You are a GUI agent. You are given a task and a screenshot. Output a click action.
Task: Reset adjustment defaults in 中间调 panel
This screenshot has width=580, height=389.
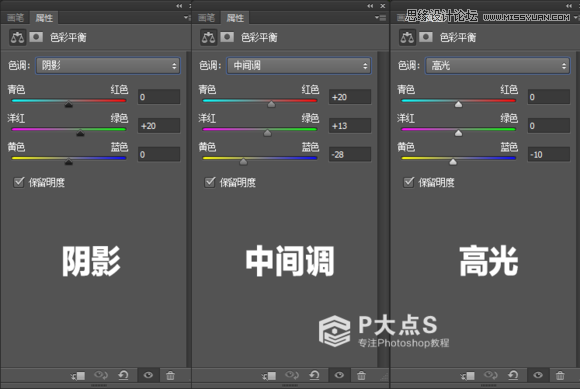314,375
